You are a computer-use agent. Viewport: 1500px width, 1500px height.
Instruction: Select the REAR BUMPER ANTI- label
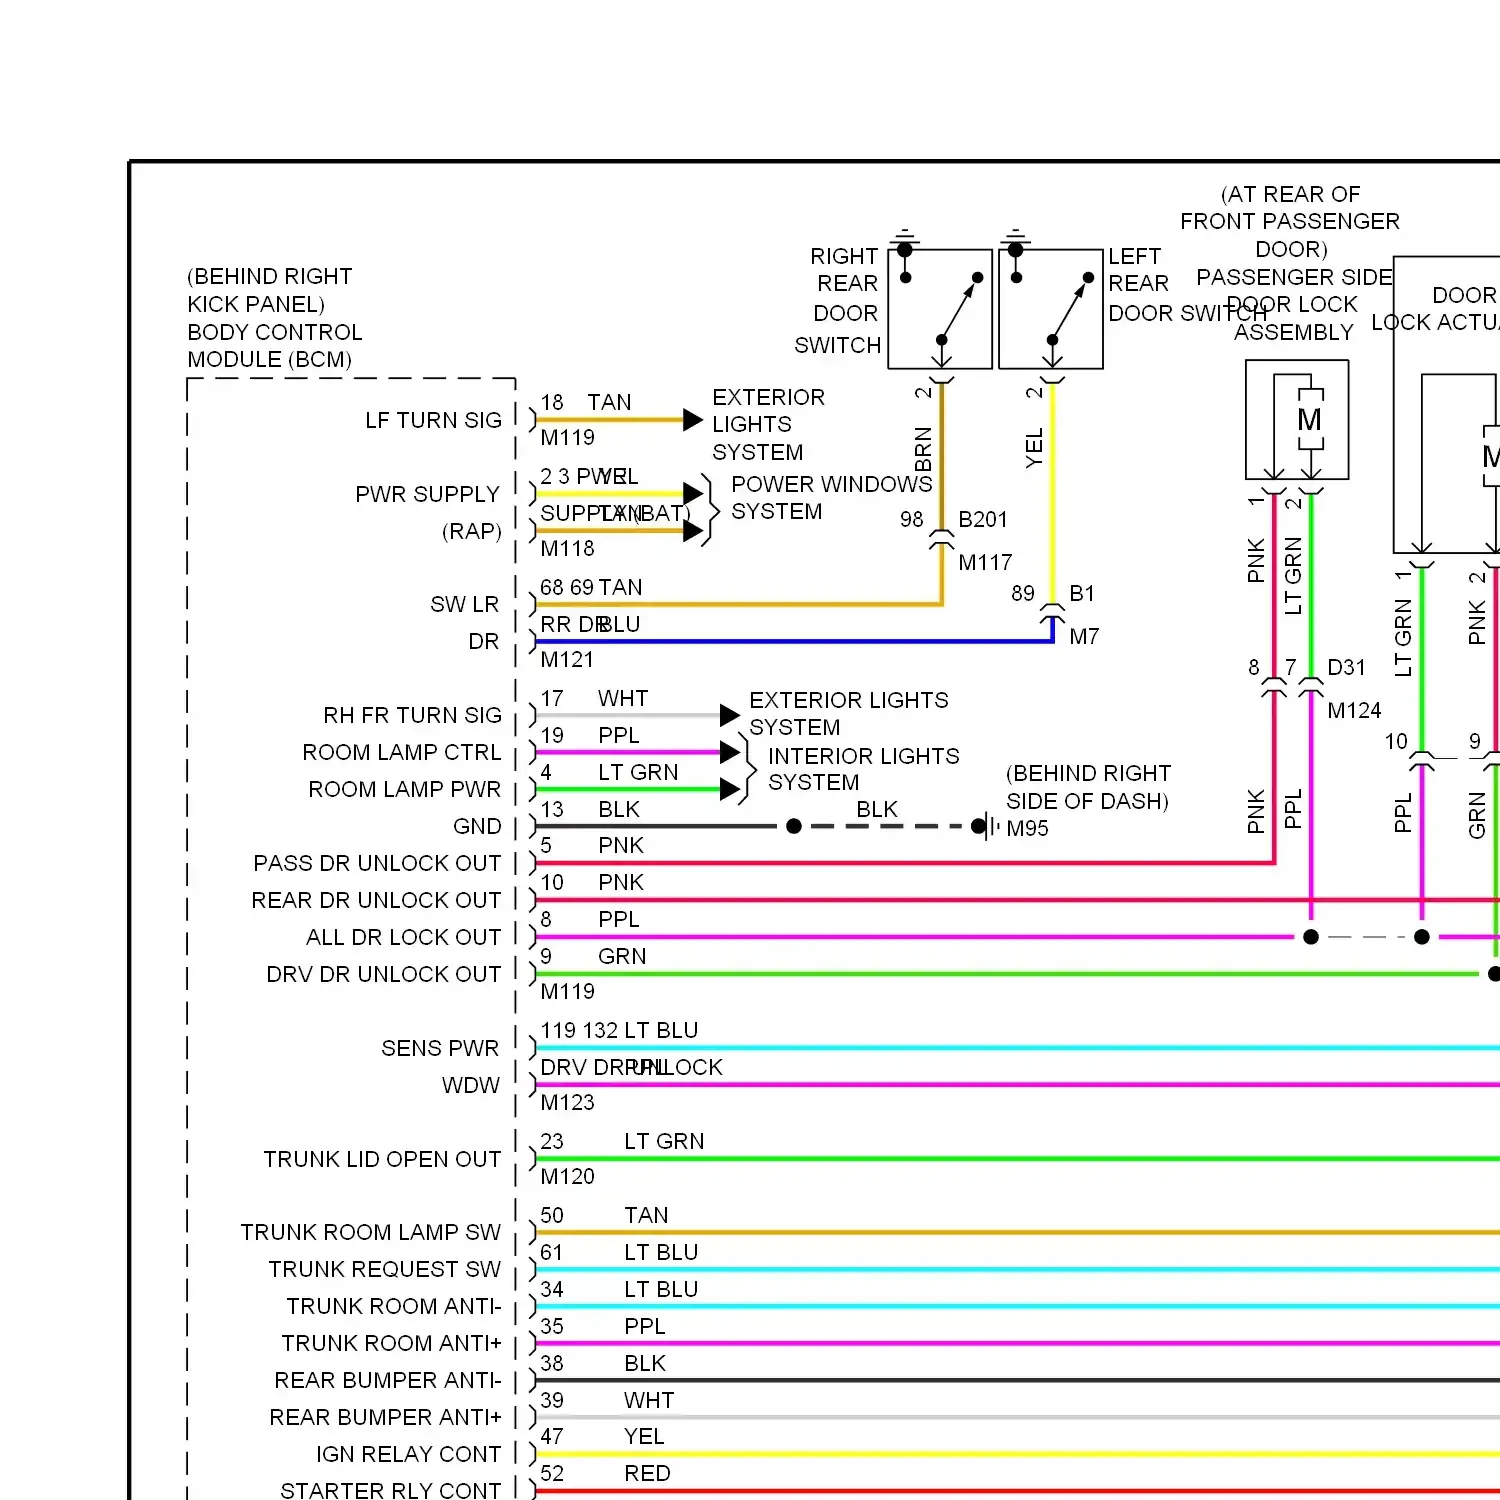(x=388, y=1380)
